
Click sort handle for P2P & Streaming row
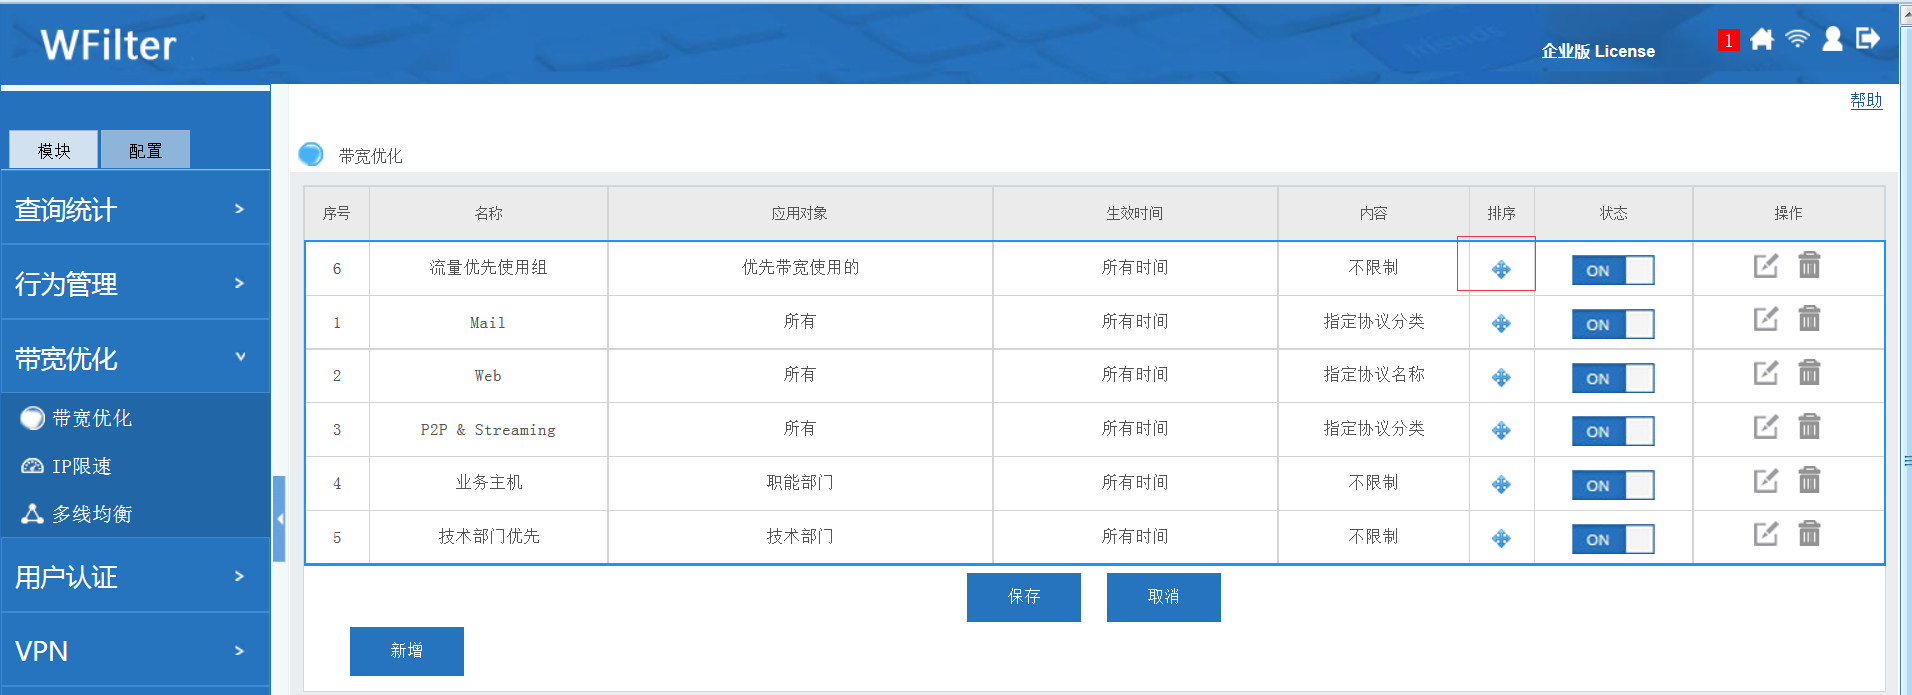(1501, 431)
